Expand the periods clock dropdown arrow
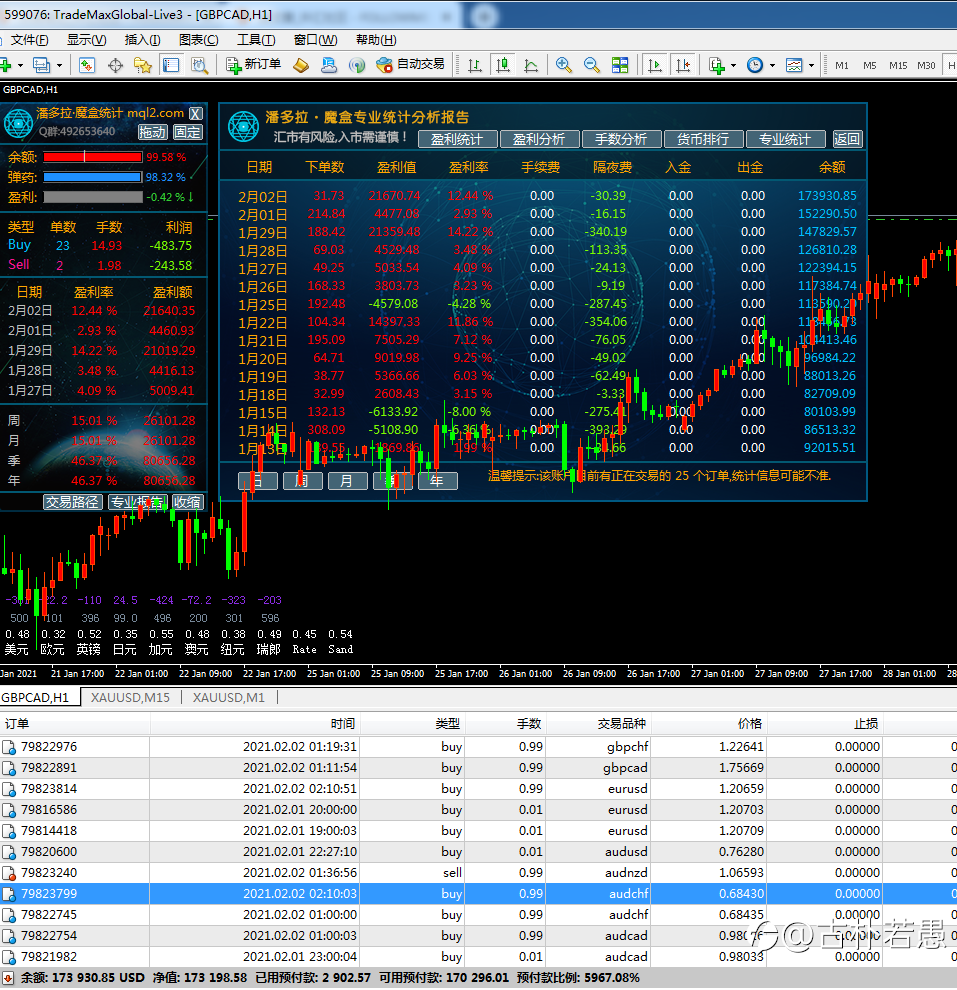Screen dimensions: 957x990 pyautogui.click(x=772, y=65)
